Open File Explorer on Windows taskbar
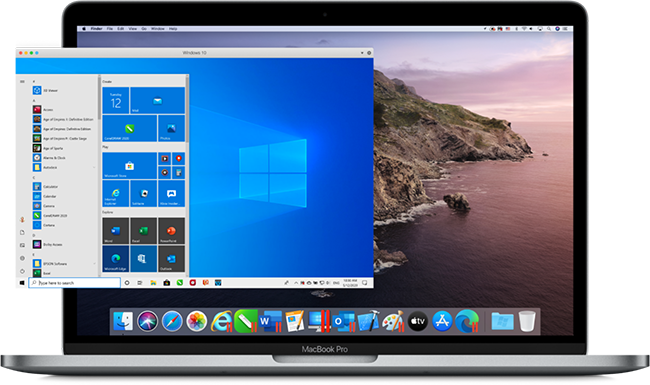This screenshot has height=385, width=650. [x=153, y=283]
